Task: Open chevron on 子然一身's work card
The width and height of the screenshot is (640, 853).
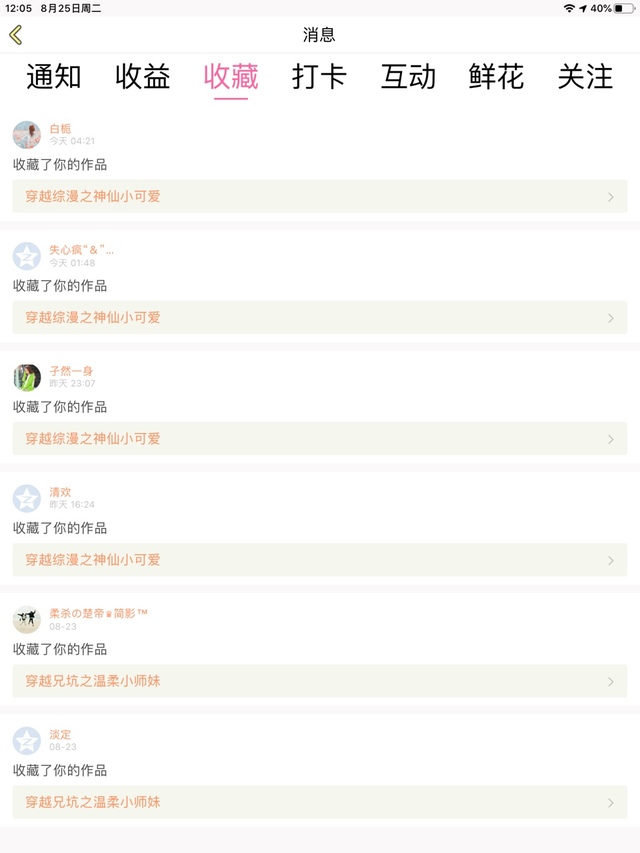Action: 611,439
